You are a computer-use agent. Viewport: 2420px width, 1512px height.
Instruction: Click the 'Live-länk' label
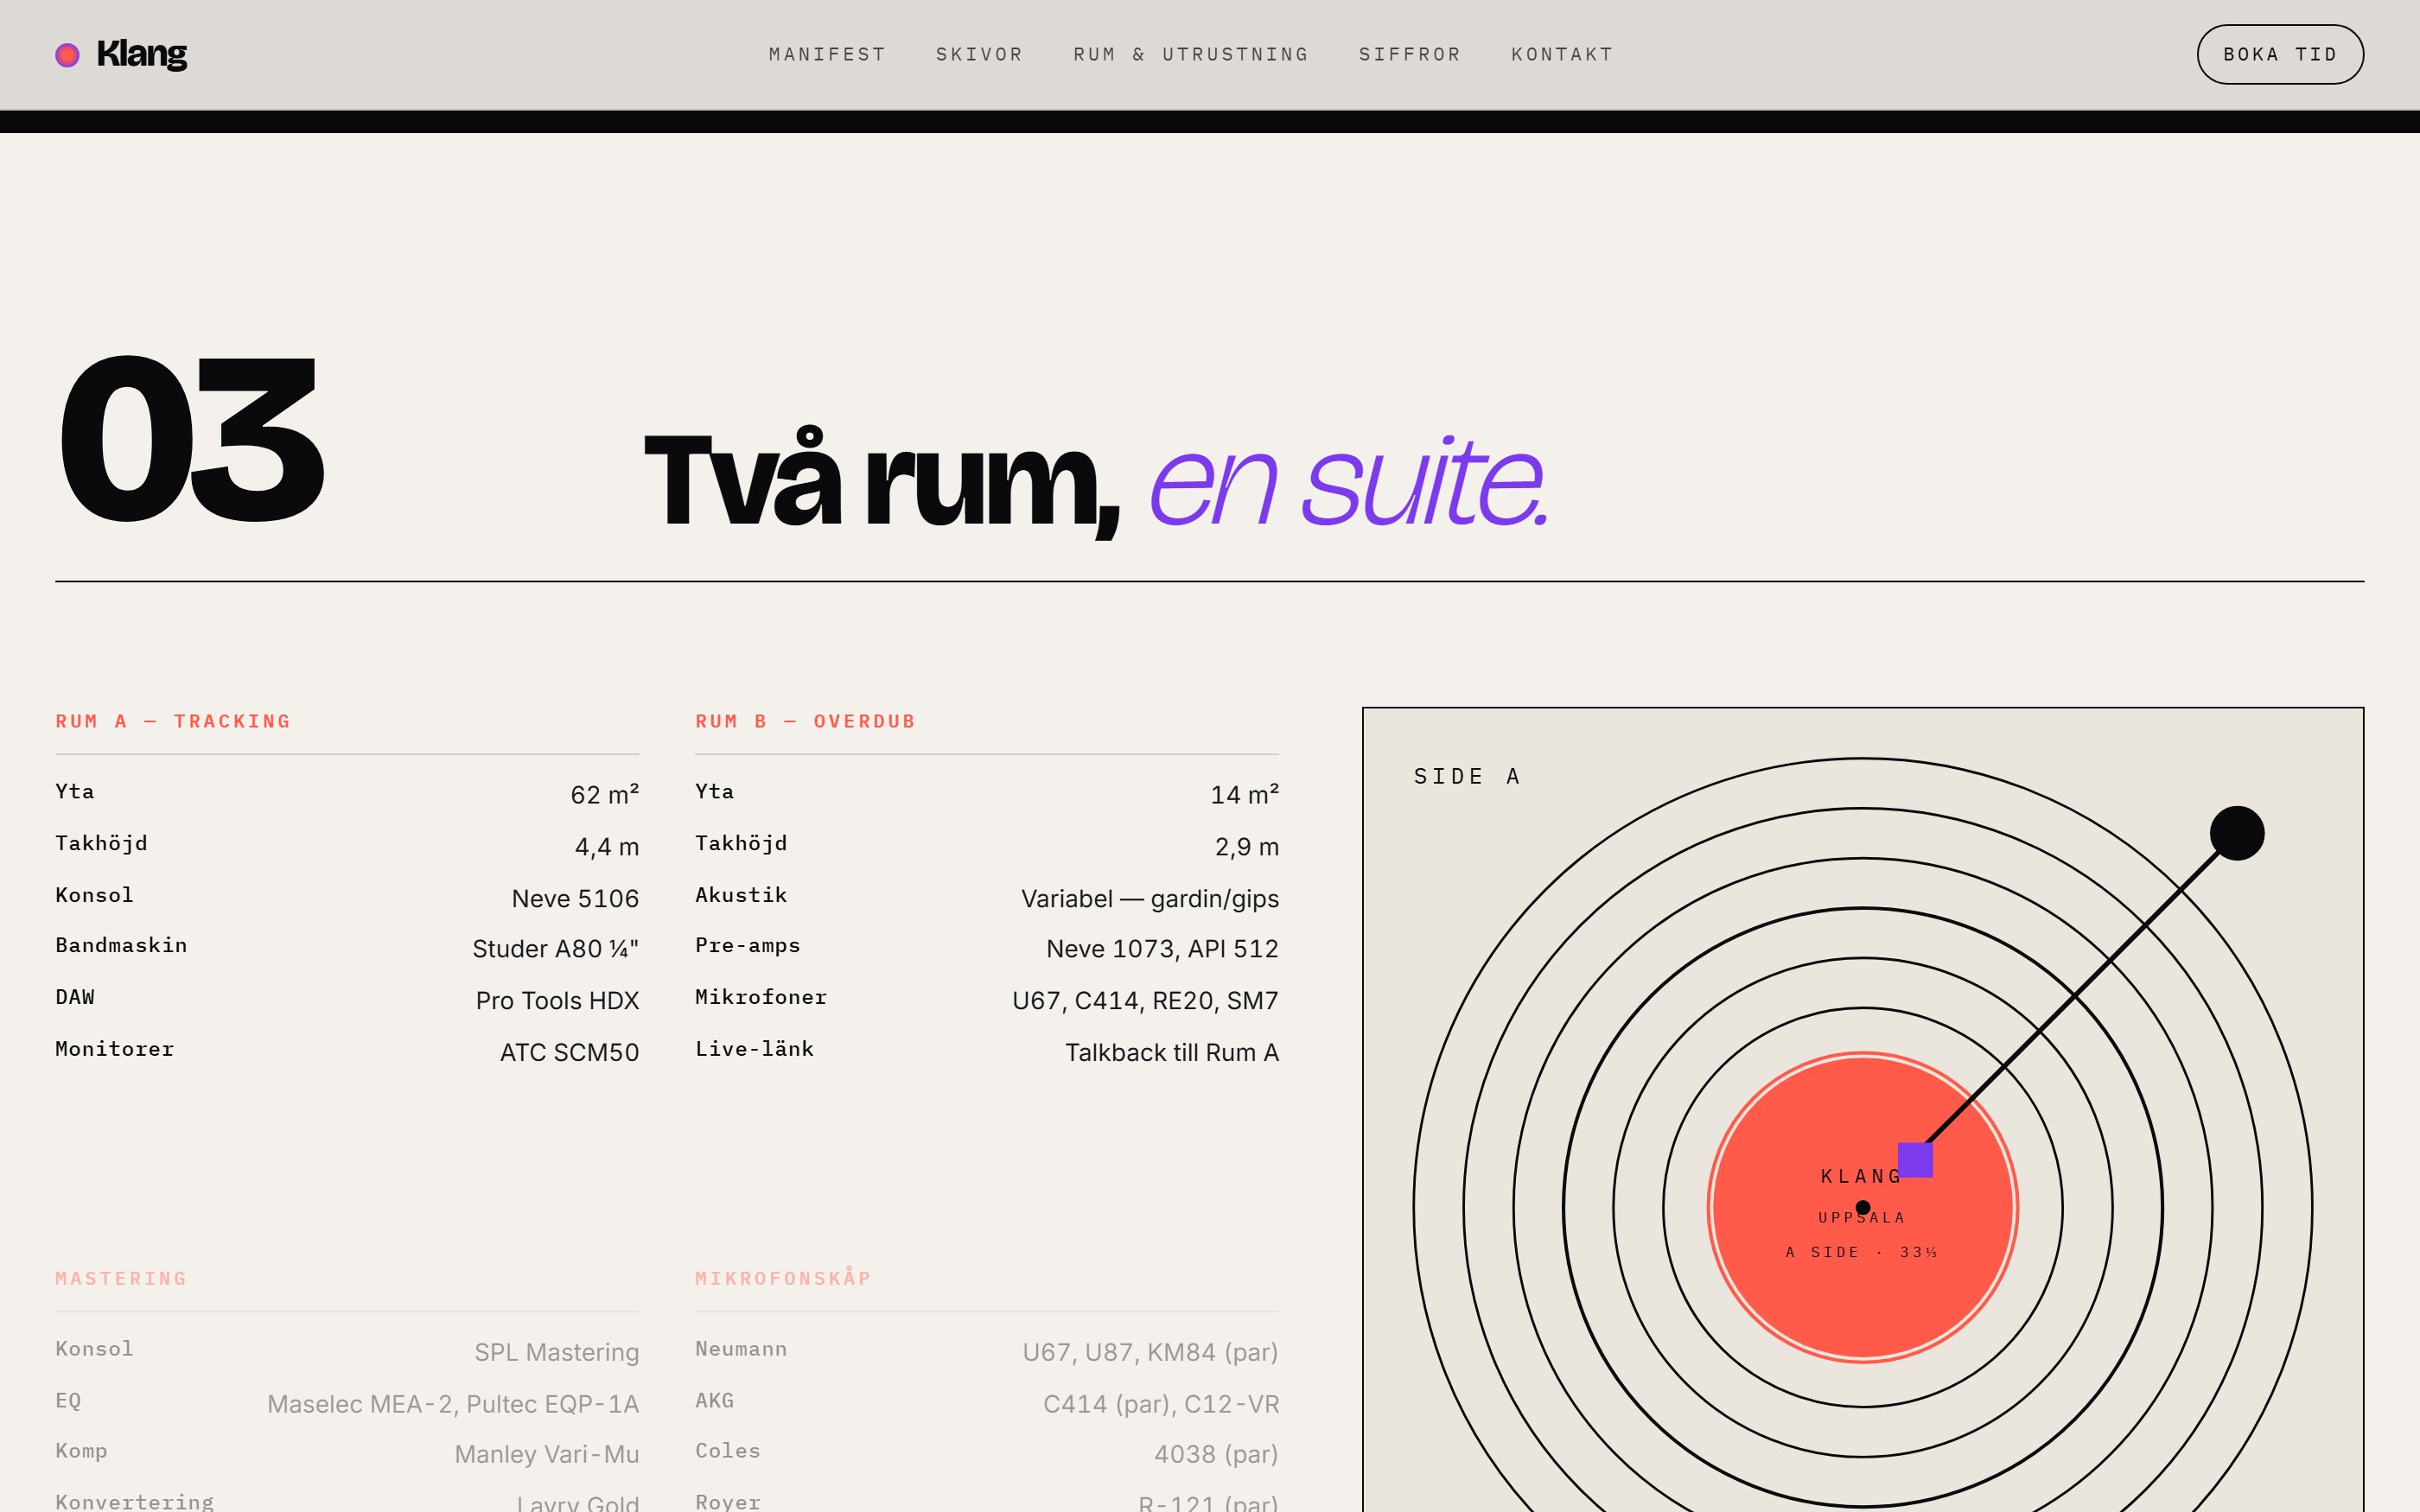pyautogui.click(x=754, y=1049)
